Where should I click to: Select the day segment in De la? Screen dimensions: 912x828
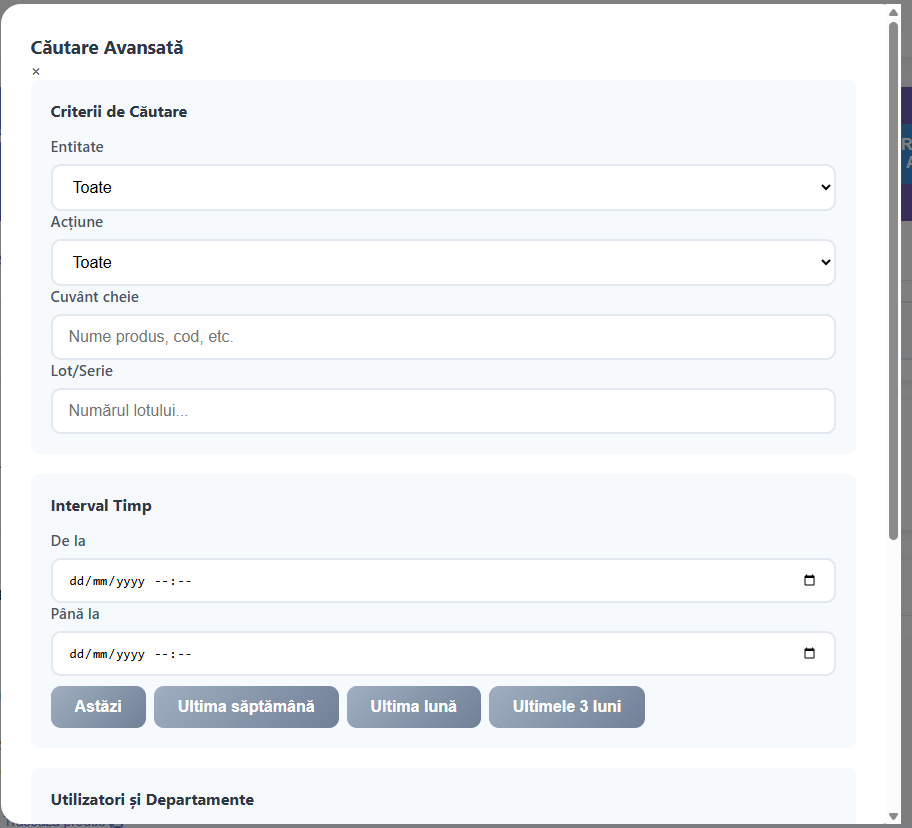pyautogui.click(x=76, y=581)
